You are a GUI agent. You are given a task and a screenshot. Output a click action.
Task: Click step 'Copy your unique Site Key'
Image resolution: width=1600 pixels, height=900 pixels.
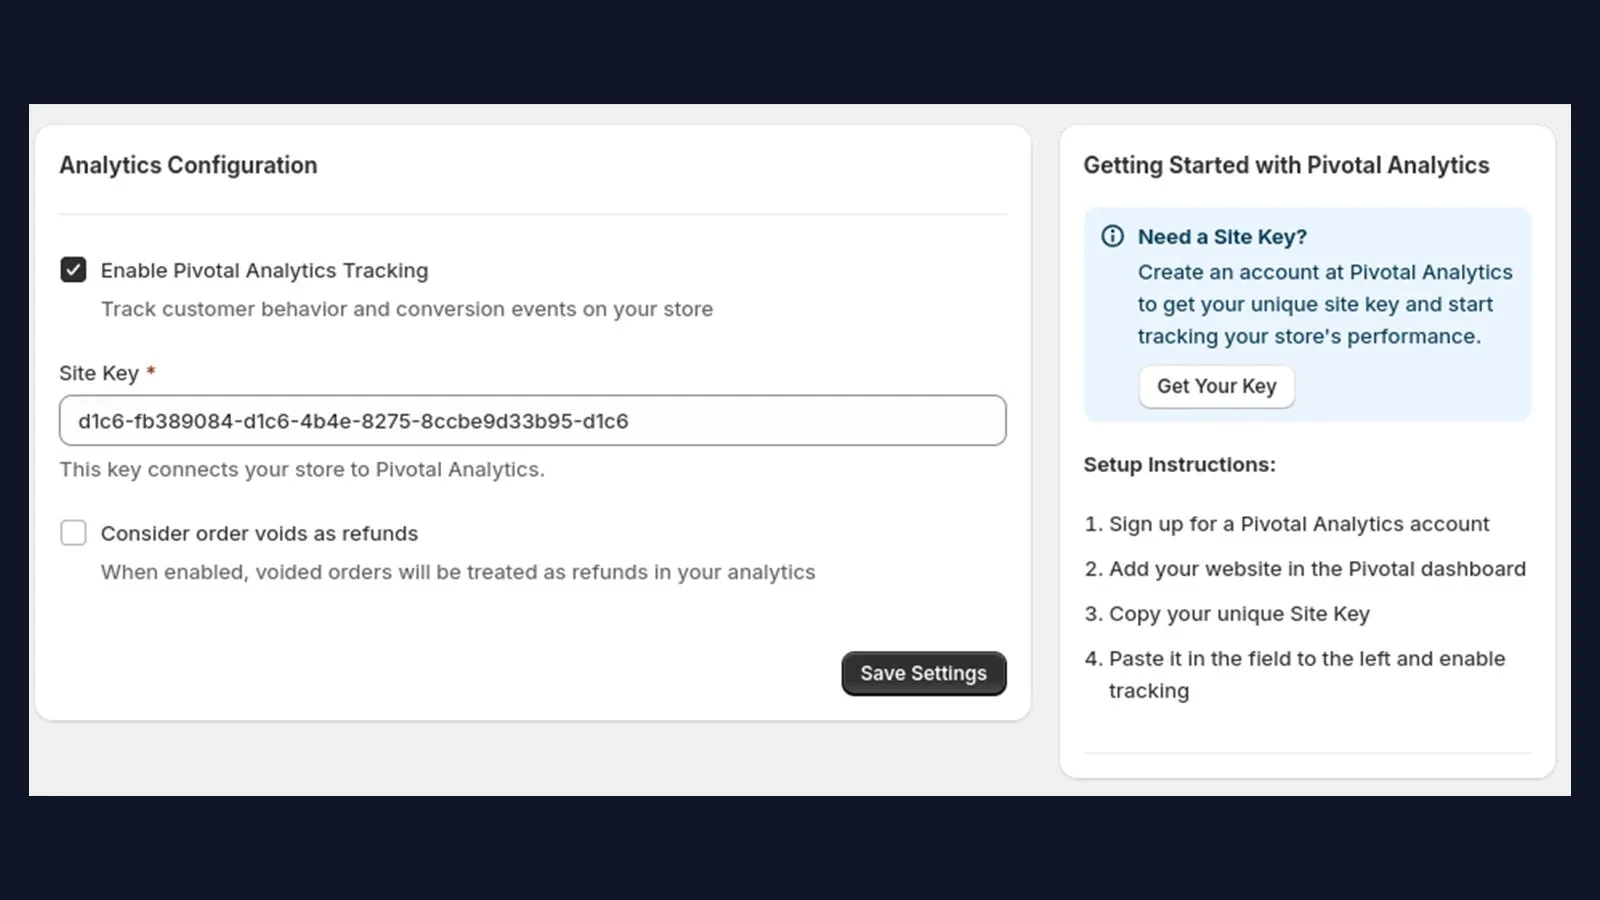(x=1239, y=615)
